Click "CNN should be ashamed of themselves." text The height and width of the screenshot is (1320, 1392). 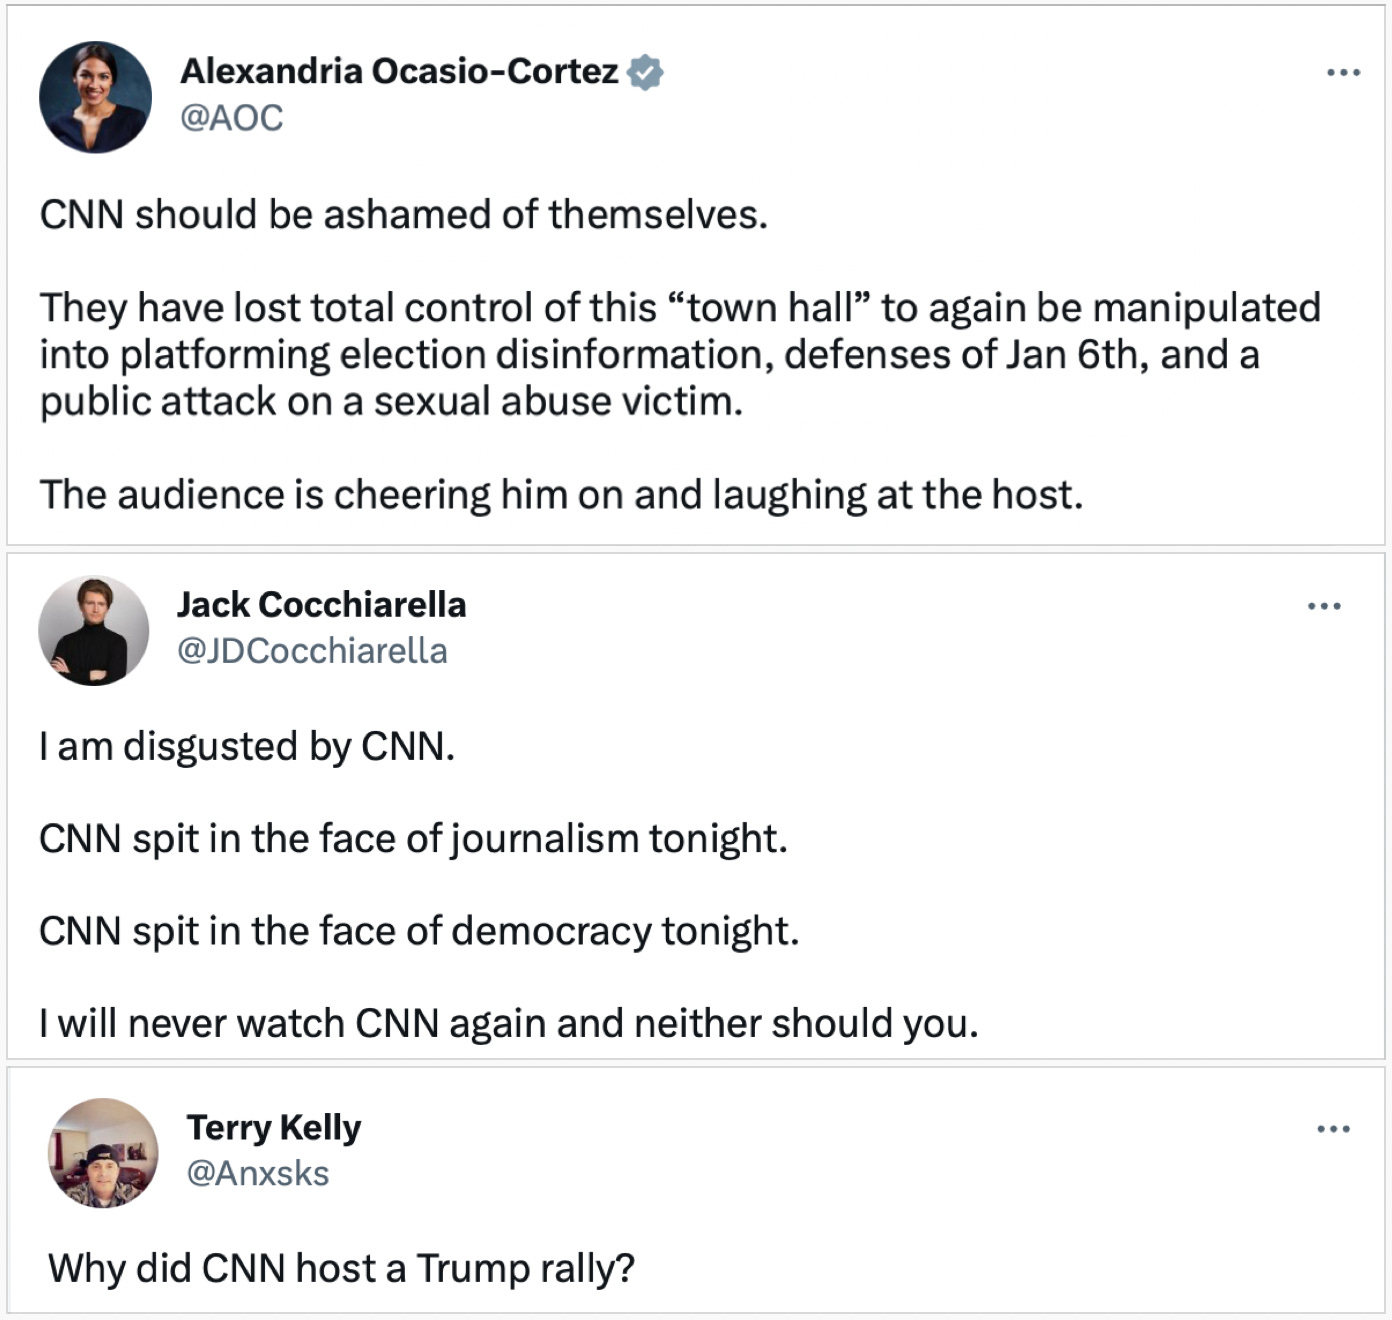point(403,215)
